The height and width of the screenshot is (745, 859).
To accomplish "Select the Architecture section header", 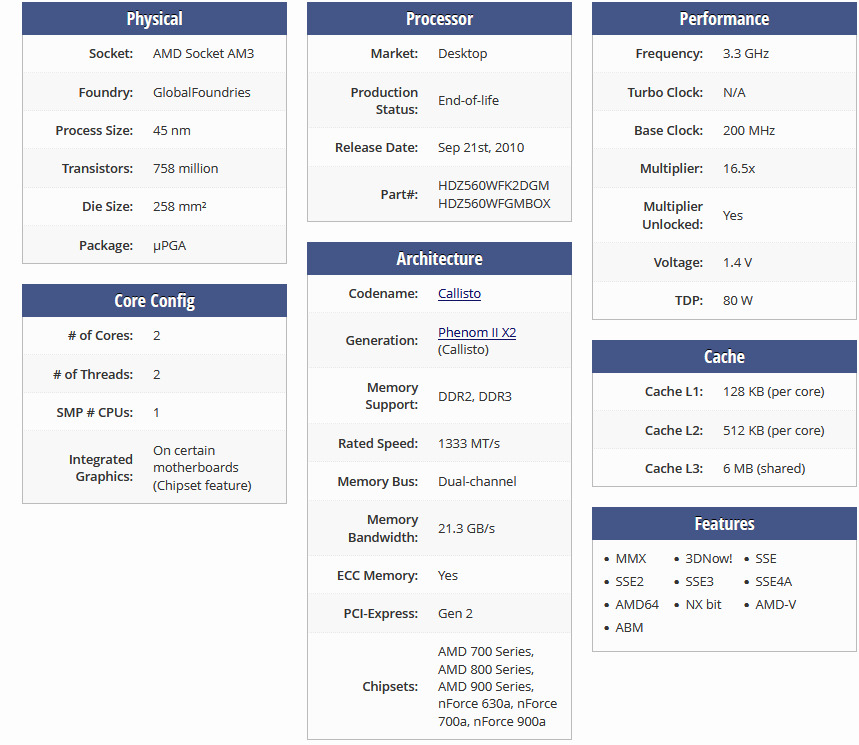I will (x=439, y=259).
